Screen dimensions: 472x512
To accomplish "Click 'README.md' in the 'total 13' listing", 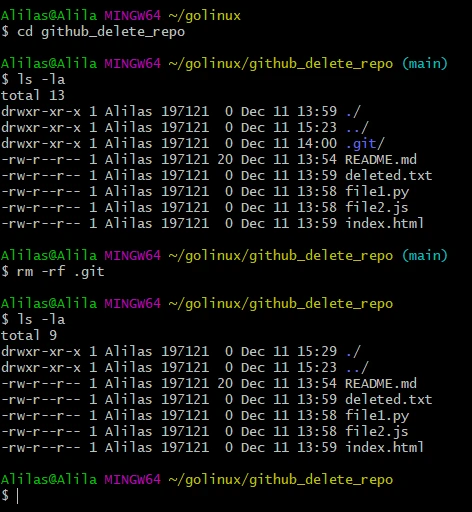I will click(x=381, y=160).
